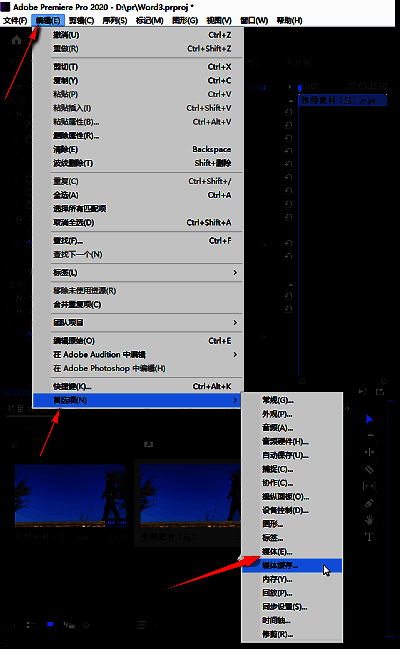The width and height of the screenshot is (400, 649).
Task: Select the Selection tool arrow
Action: [369, 419]
